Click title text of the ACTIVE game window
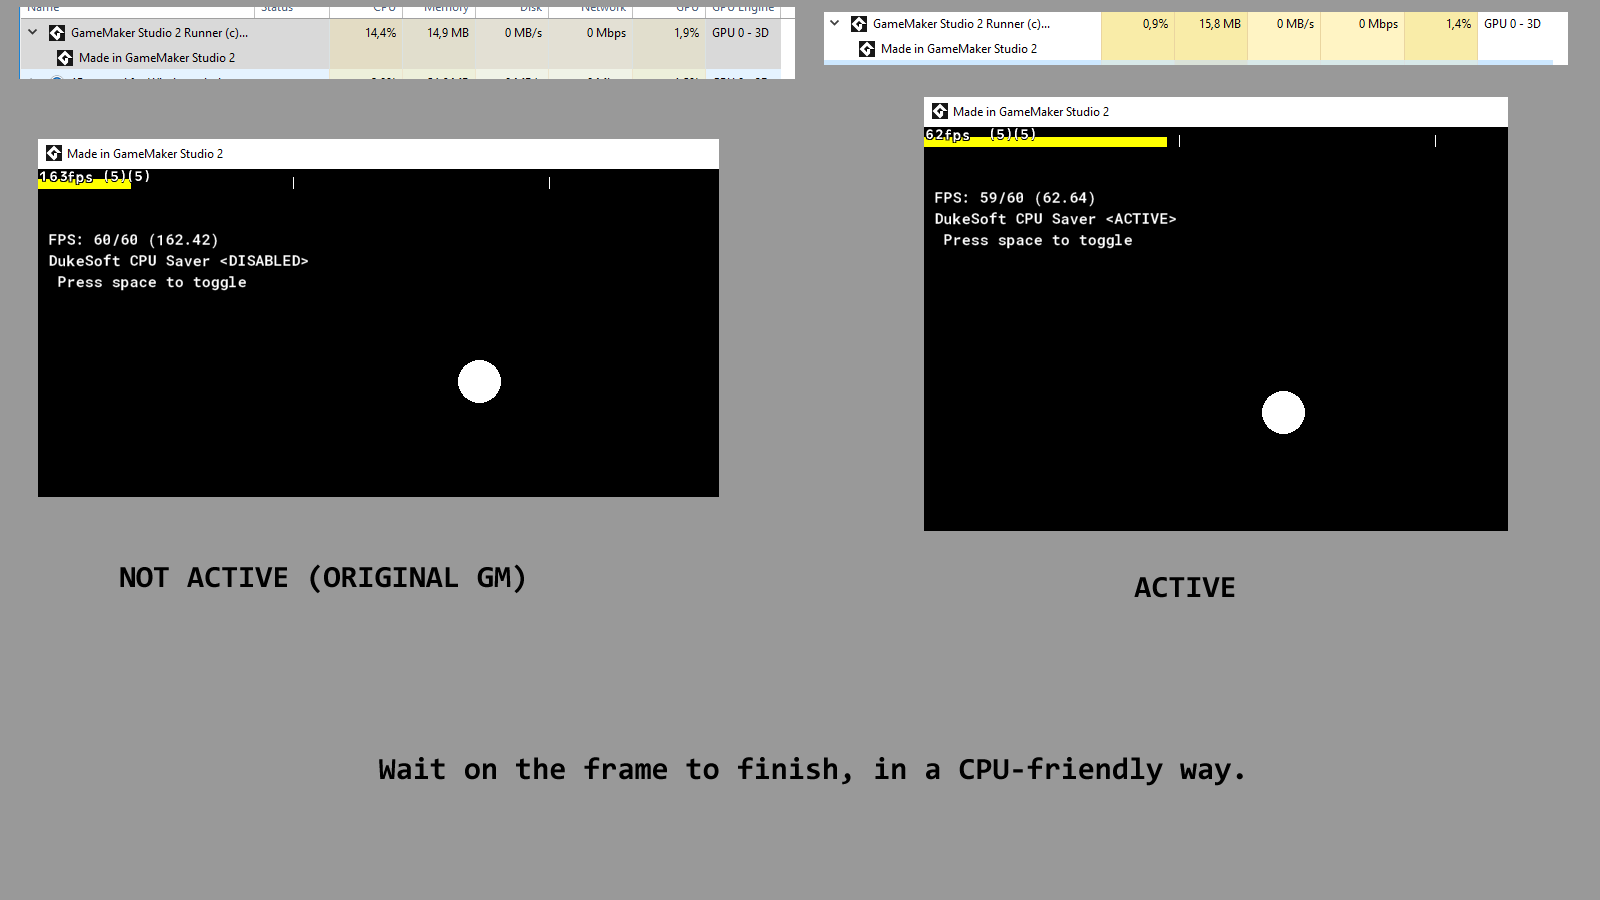This screenshot has height=900, width=1600. [1031, 112]
